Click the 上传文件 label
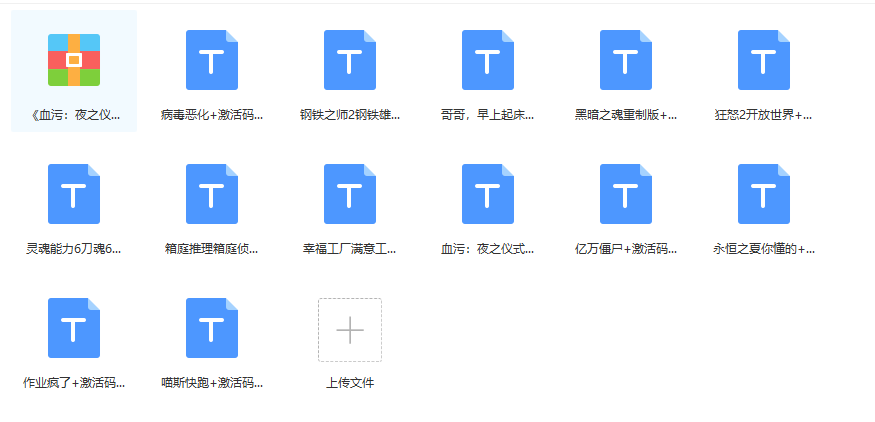 (x=350, y=383)
